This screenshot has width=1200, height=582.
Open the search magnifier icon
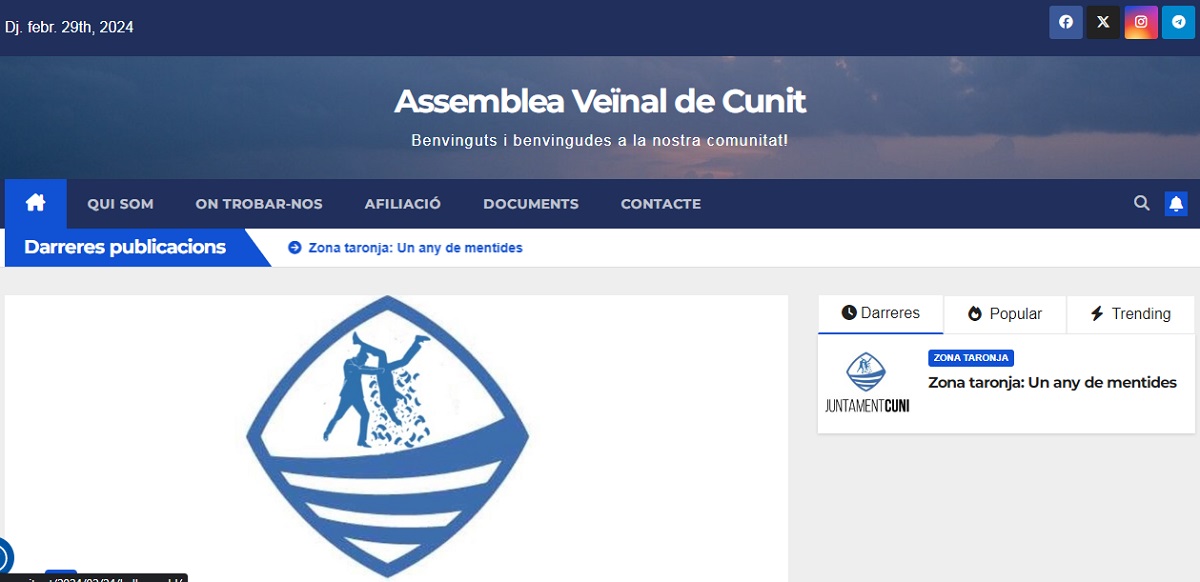tap(1142, 203)
